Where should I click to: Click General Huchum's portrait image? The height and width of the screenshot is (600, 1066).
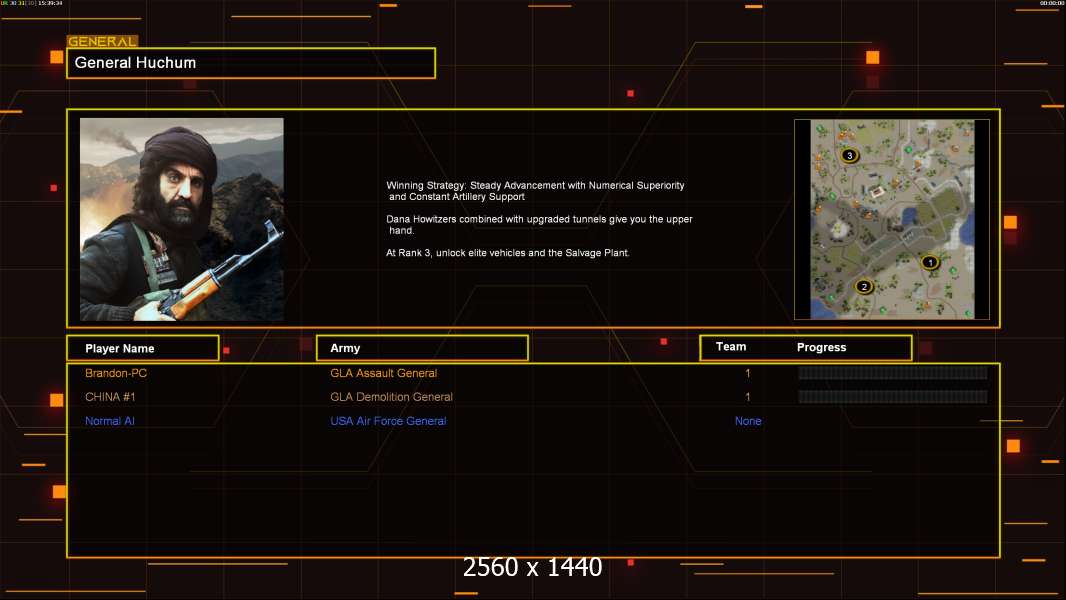182,219
